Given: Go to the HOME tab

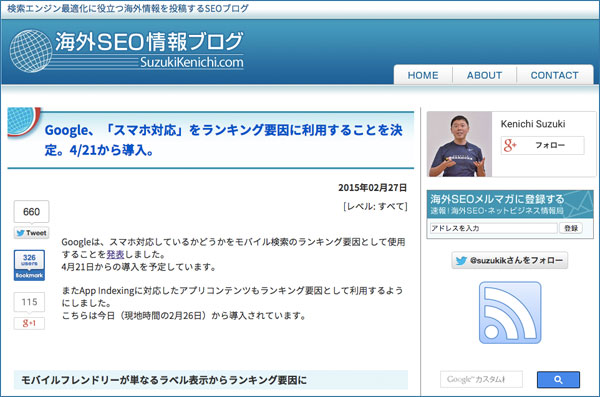Looking at the screenshot, I should (x=423, y=75).
